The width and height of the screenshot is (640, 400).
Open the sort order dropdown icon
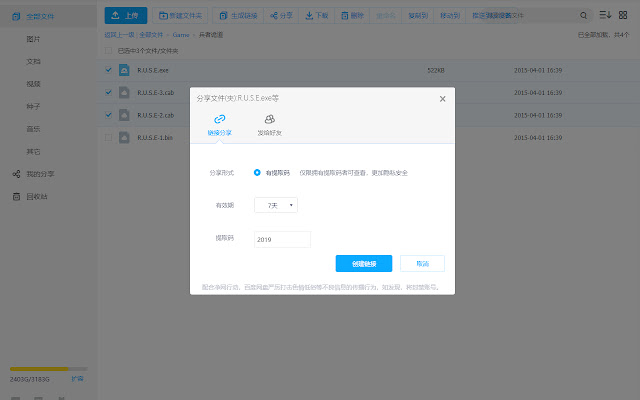[x=605, y=15]
